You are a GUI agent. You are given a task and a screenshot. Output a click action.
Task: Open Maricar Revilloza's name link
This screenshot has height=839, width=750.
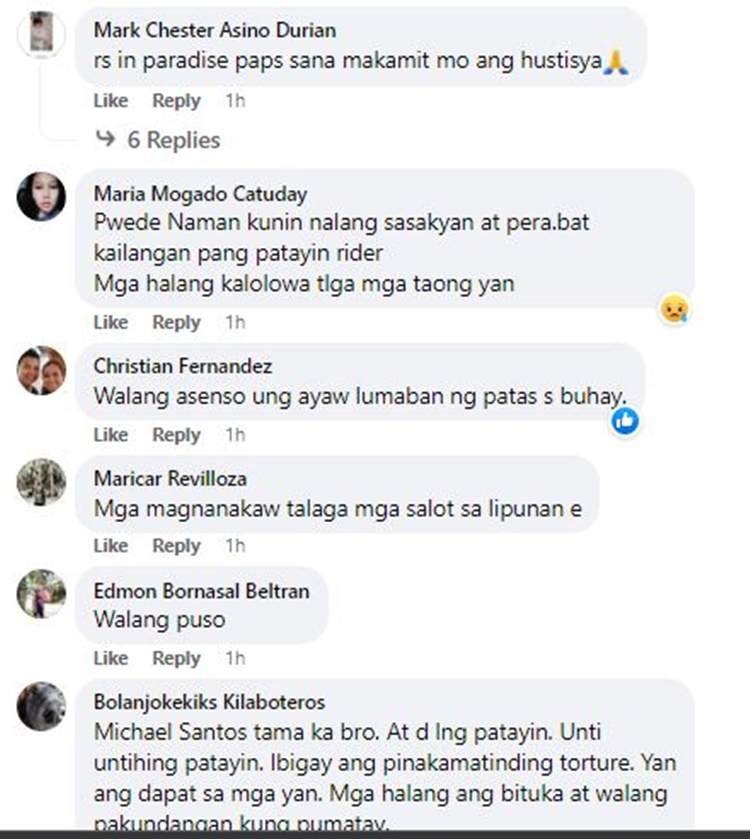[170, 478]
